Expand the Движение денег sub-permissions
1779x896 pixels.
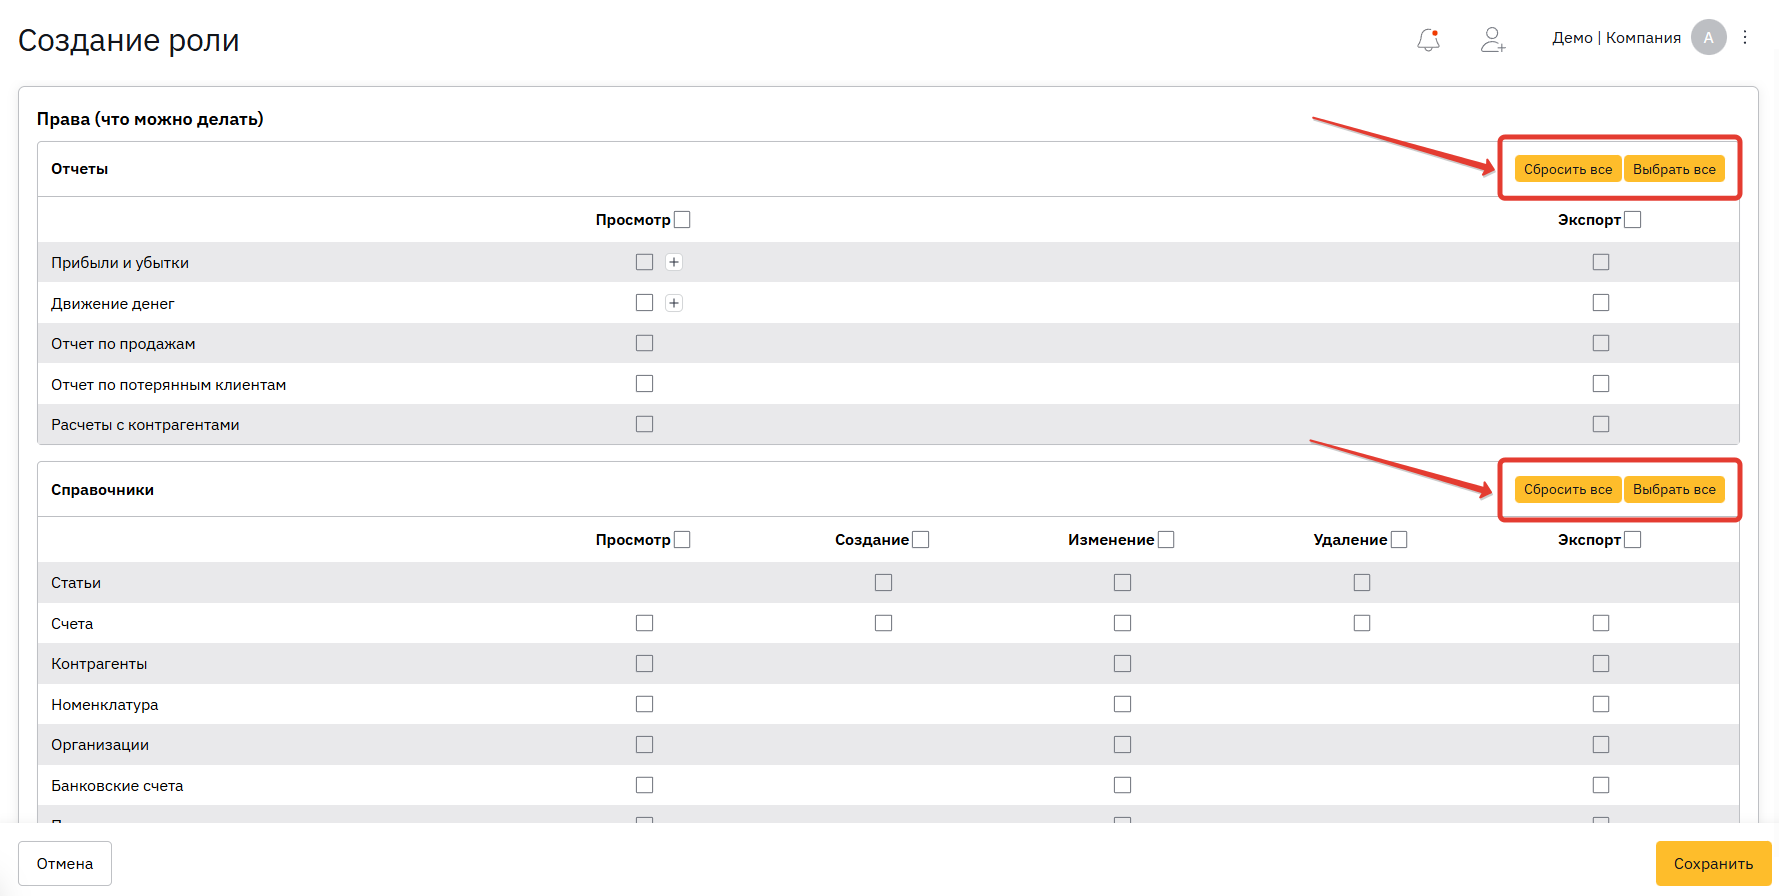pyautogui.click(x=674, y=303)
